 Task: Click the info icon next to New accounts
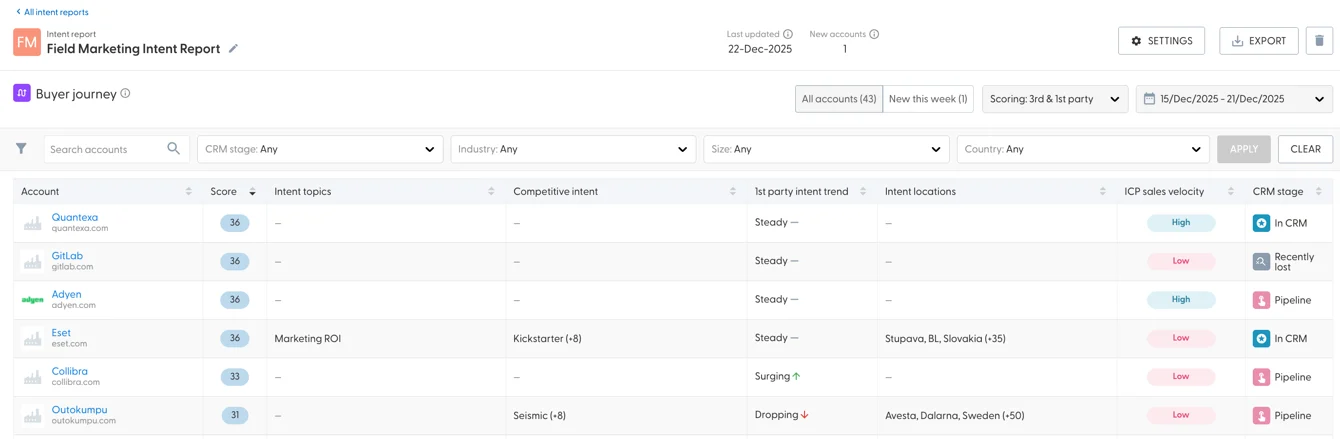click(x=874, y=34)
